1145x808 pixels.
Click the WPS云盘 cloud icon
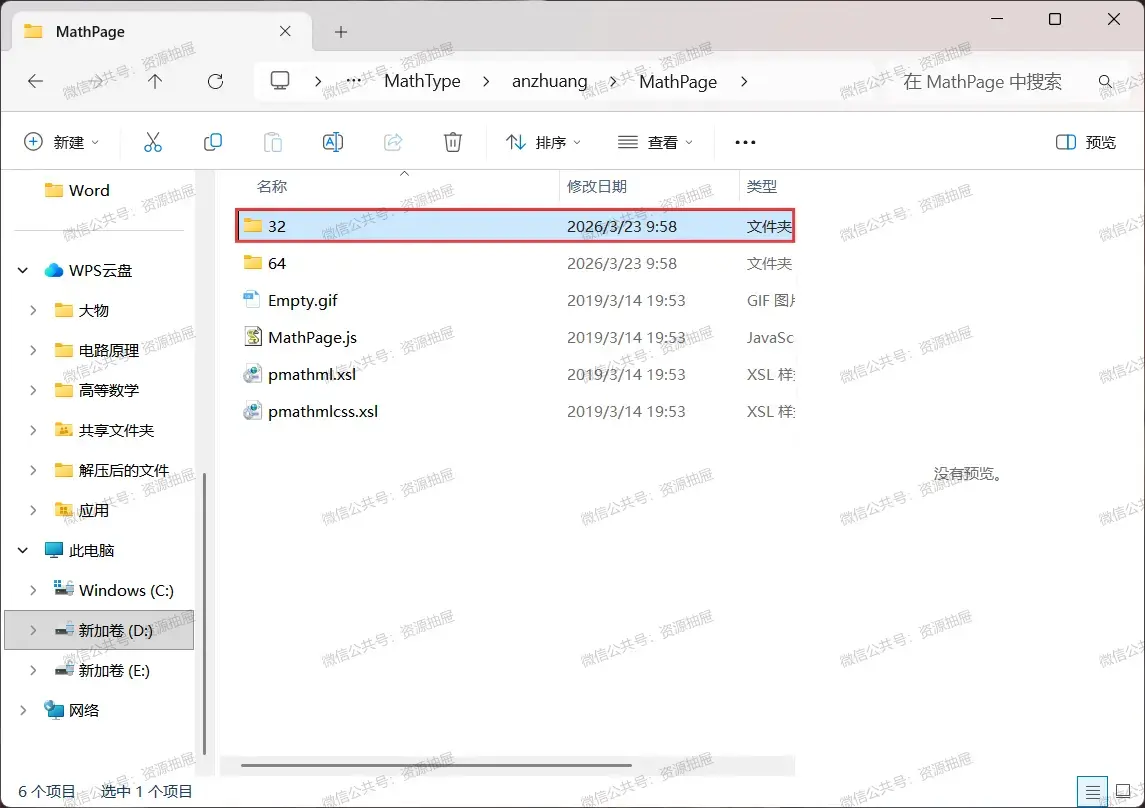click(53, 270)
